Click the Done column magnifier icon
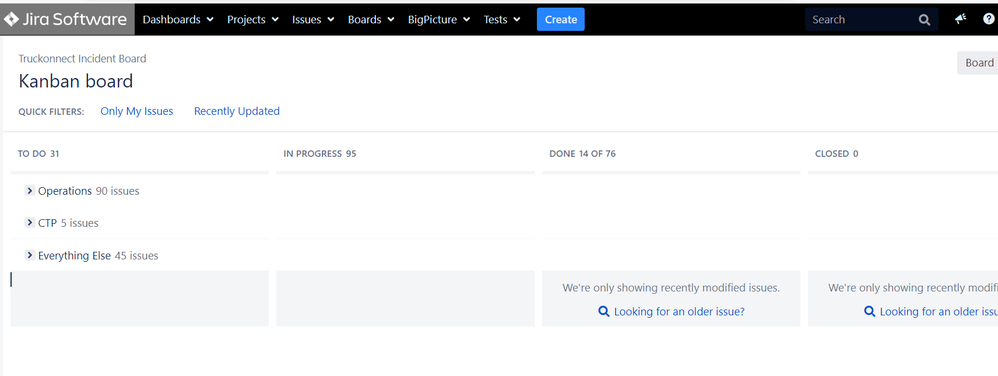Image resolution: width=998 pixels, height=376 pixels. [x=604, y=312]
